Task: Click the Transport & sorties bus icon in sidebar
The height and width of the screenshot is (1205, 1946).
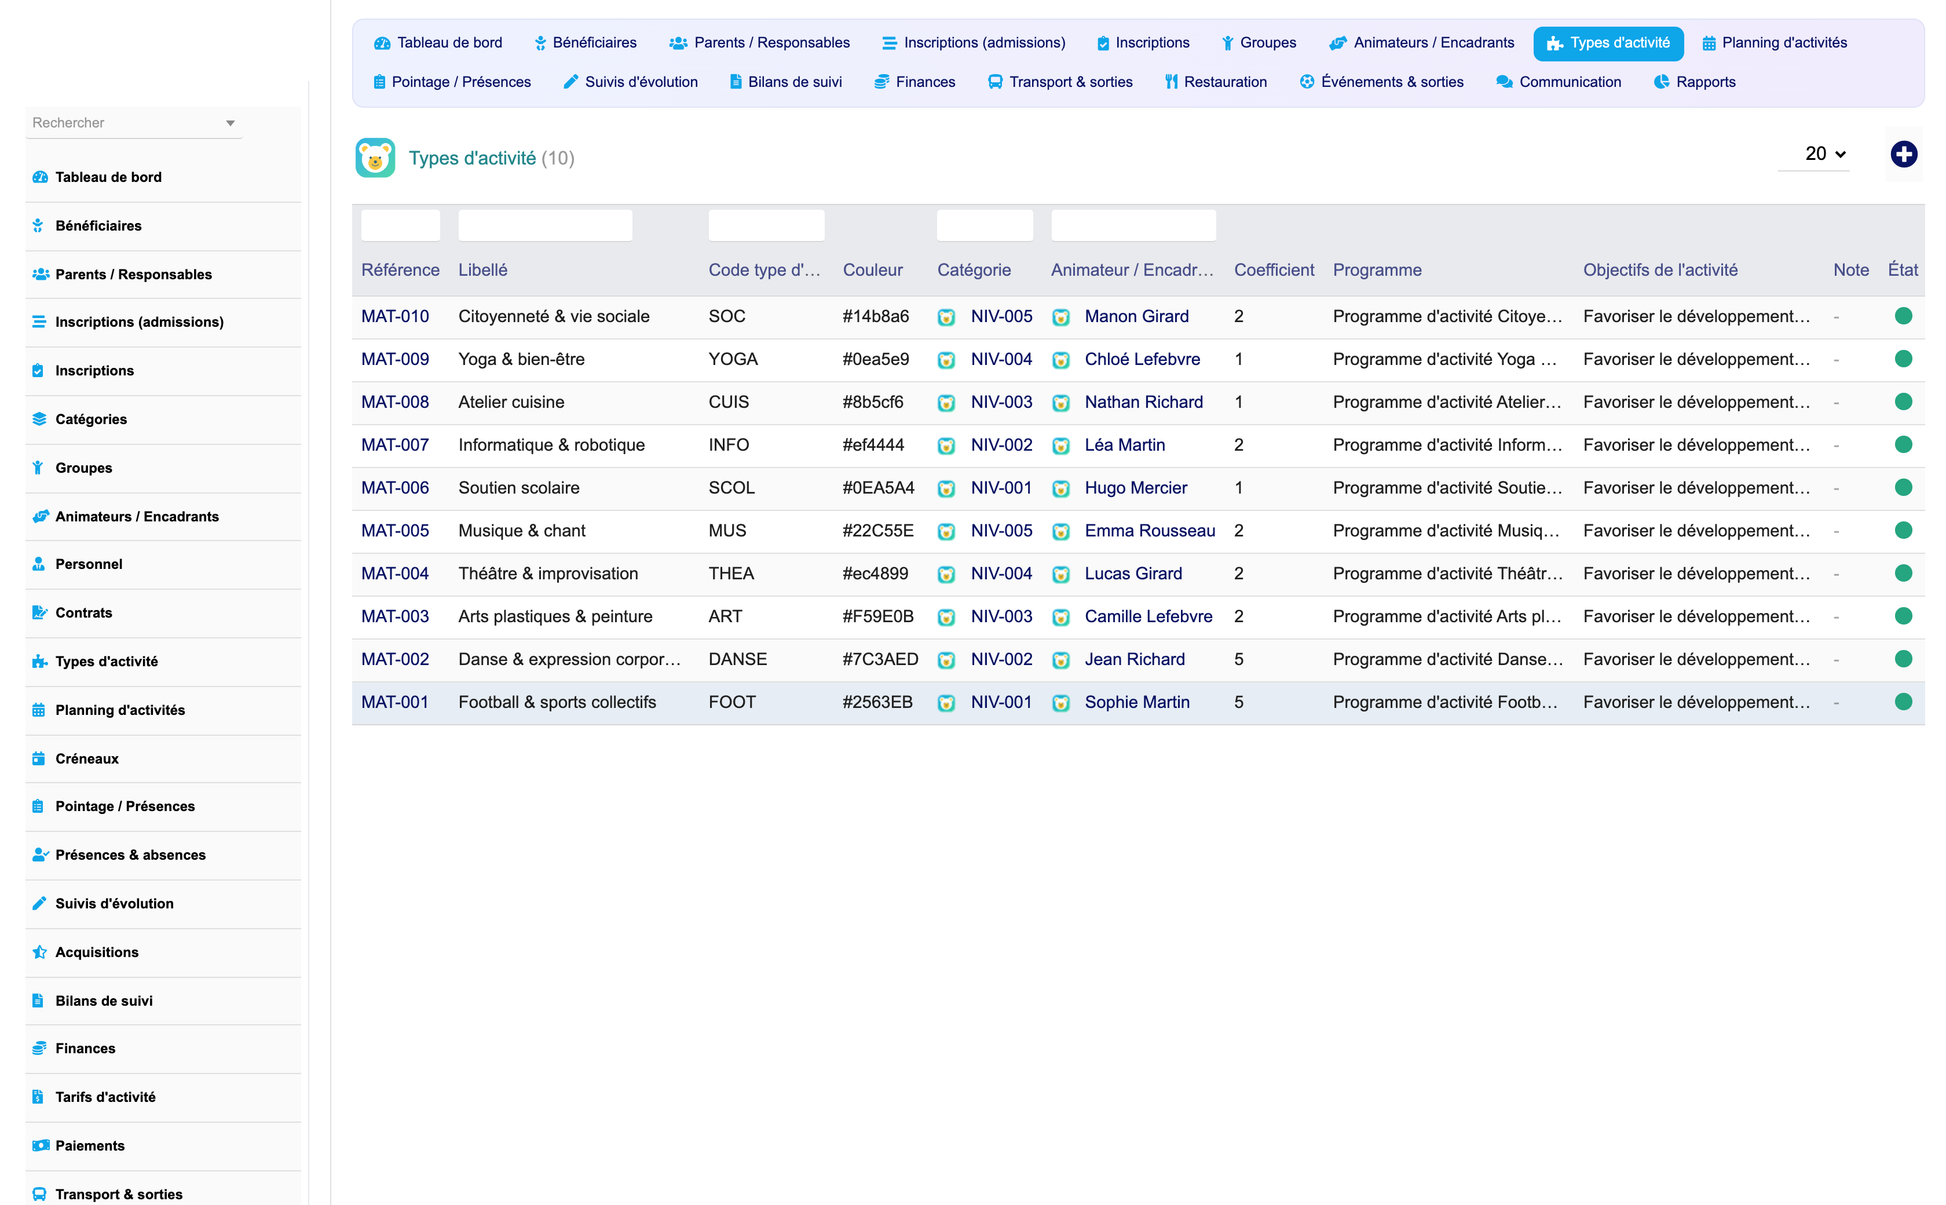Action: click(39, 1194)
